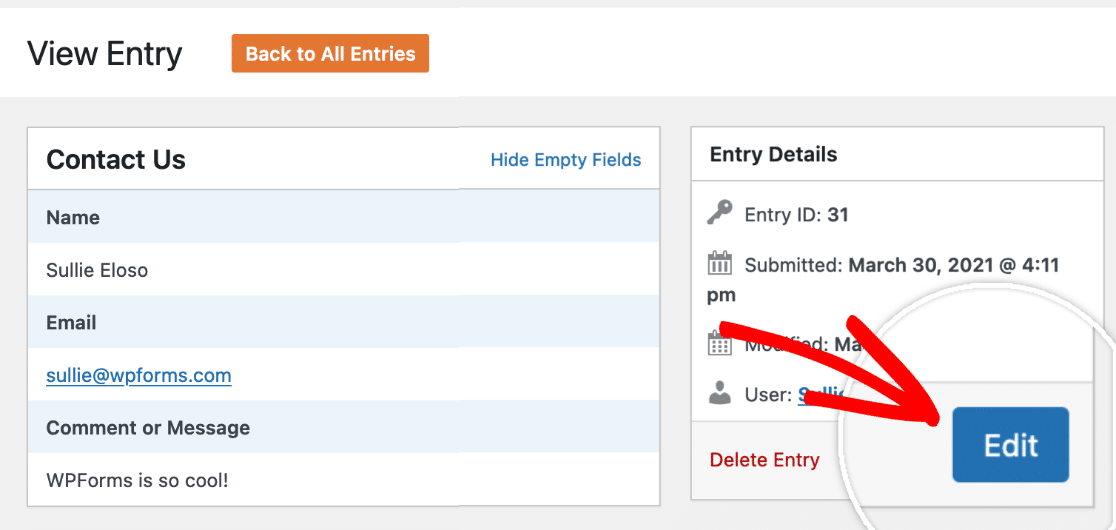
Task: Click the Name field label row
Action: click(344, 217)
